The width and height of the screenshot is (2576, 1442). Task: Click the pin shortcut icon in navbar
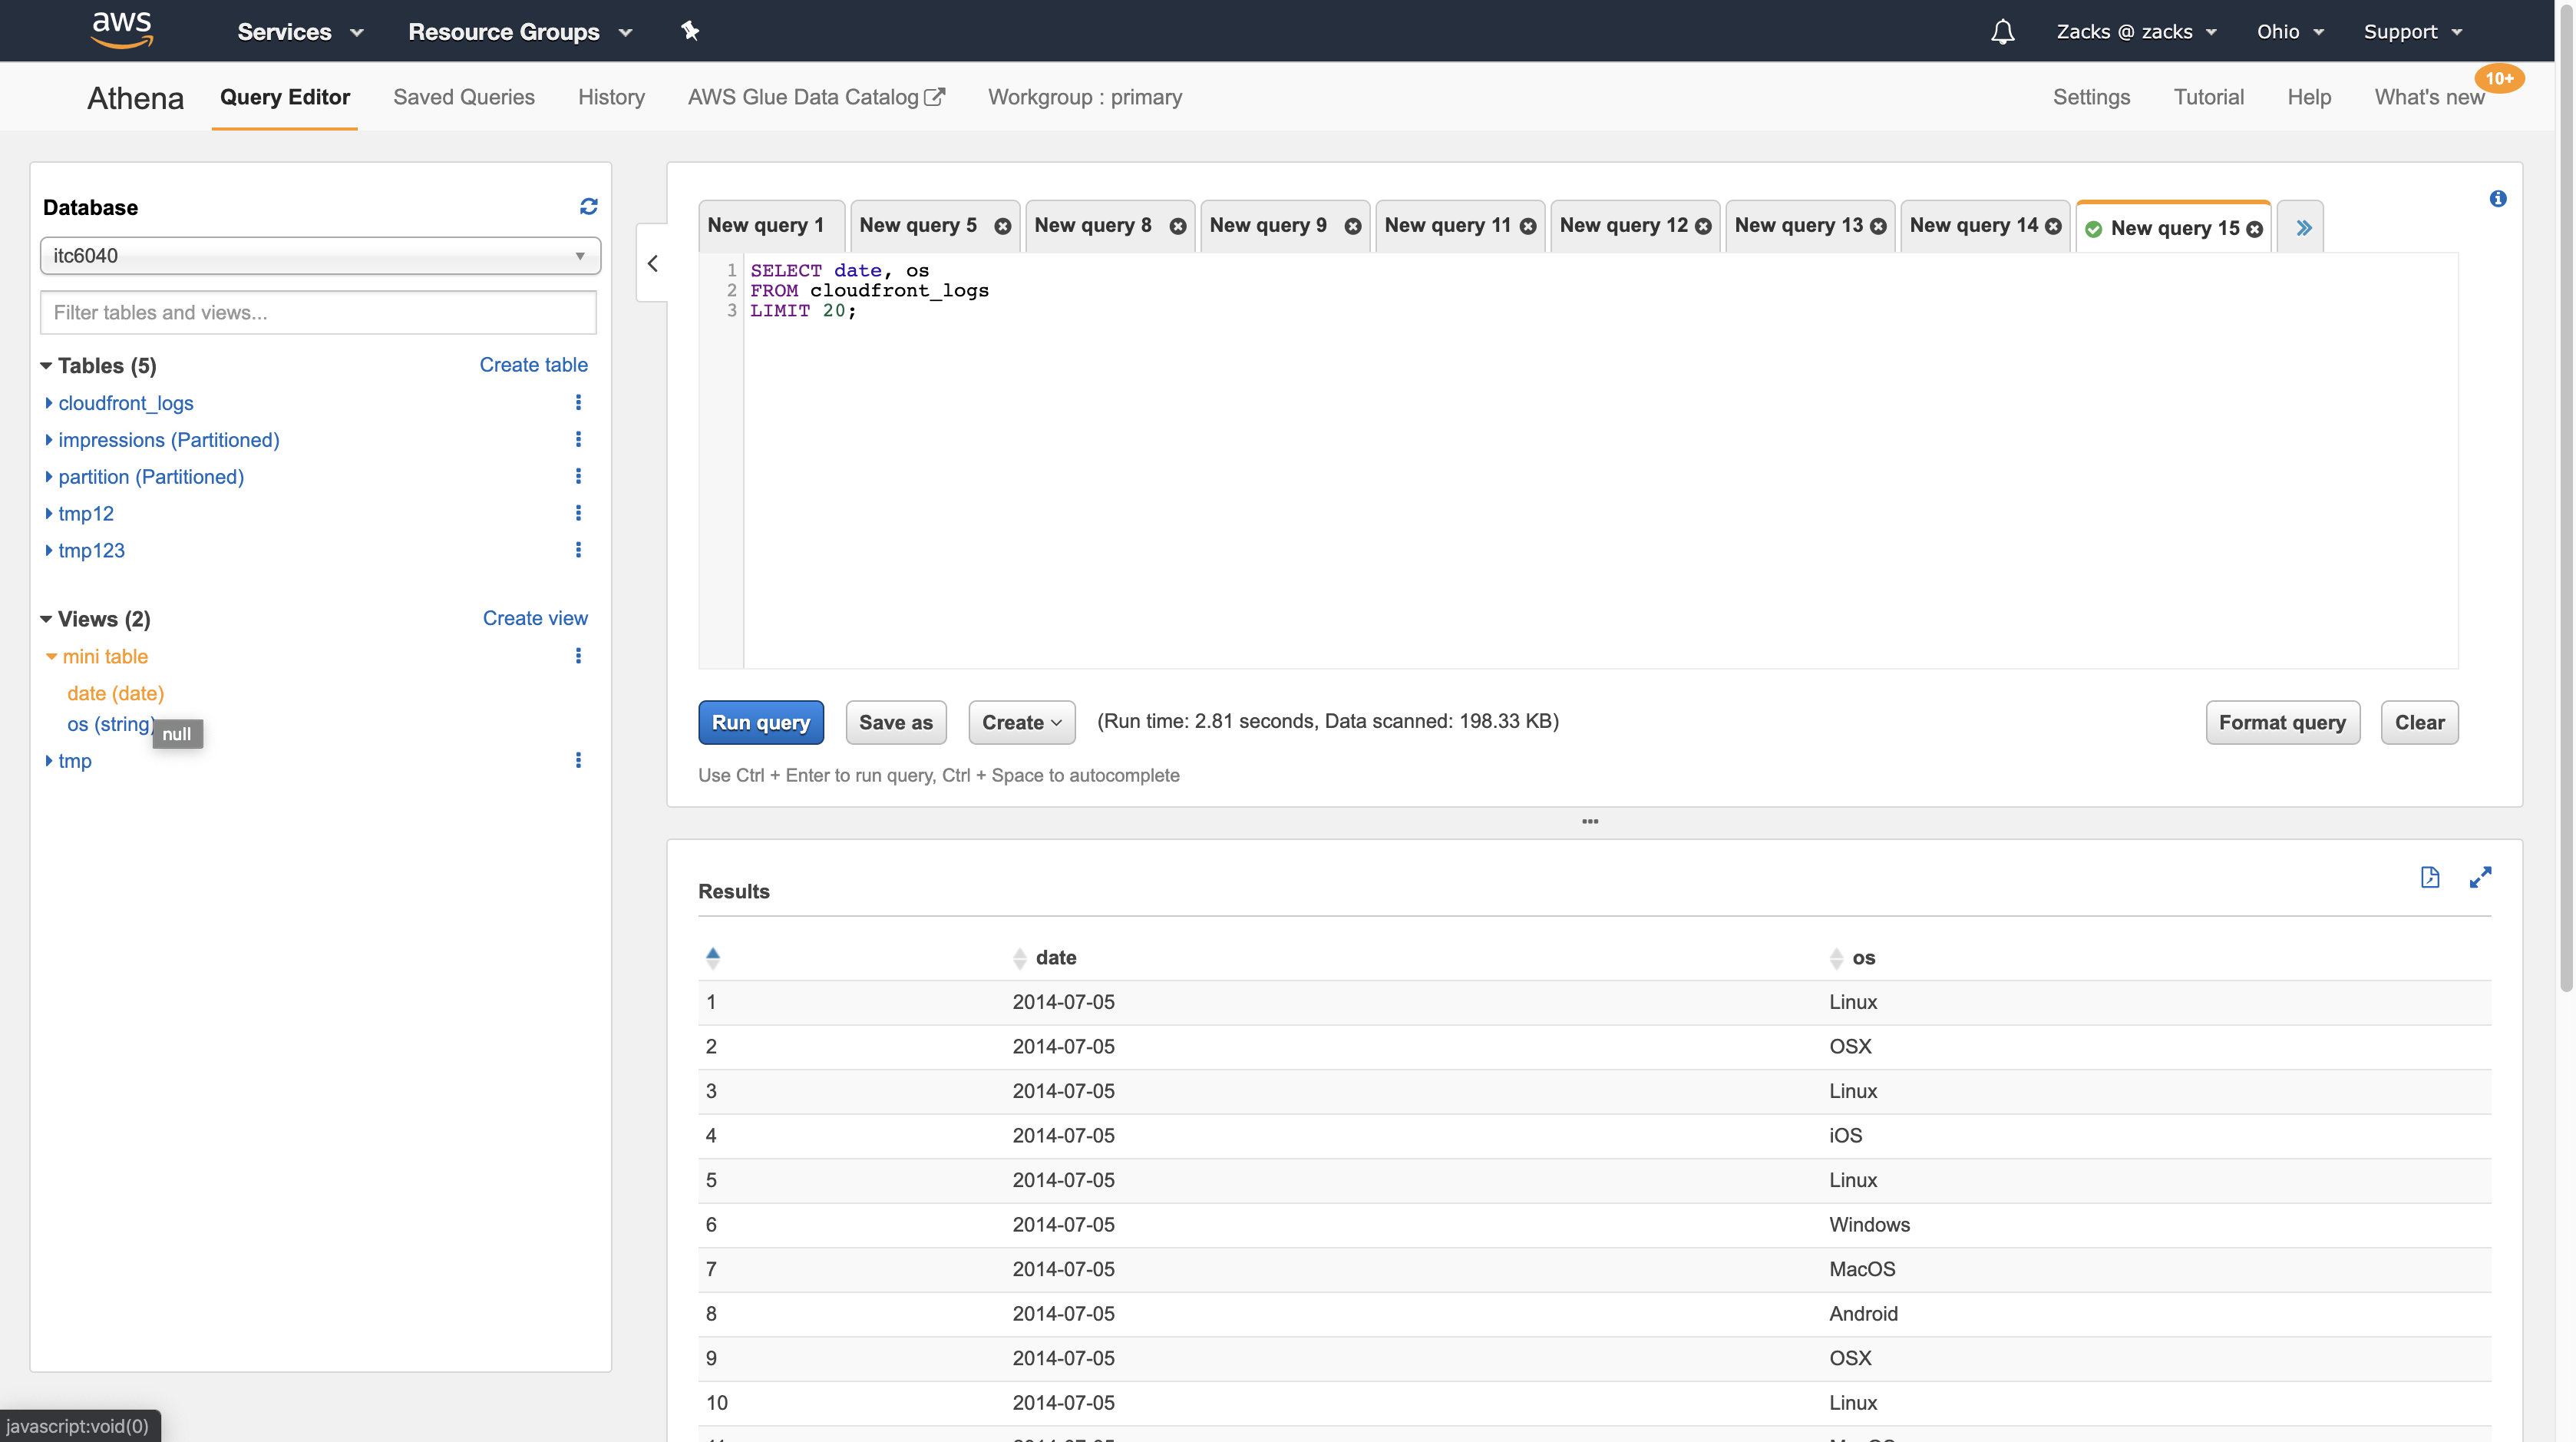click(689, 31)
